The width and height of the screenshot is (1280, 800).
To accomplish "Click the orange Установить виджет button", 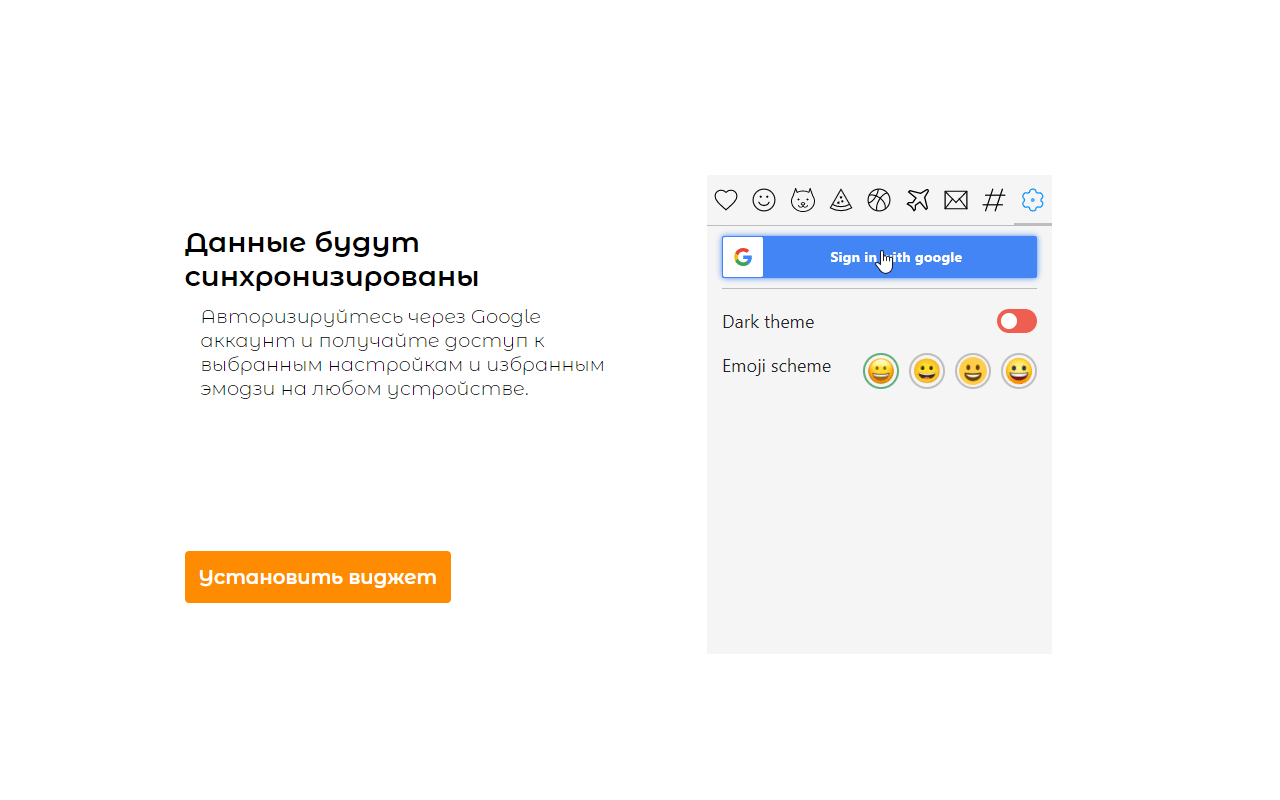I will point(318,577).
